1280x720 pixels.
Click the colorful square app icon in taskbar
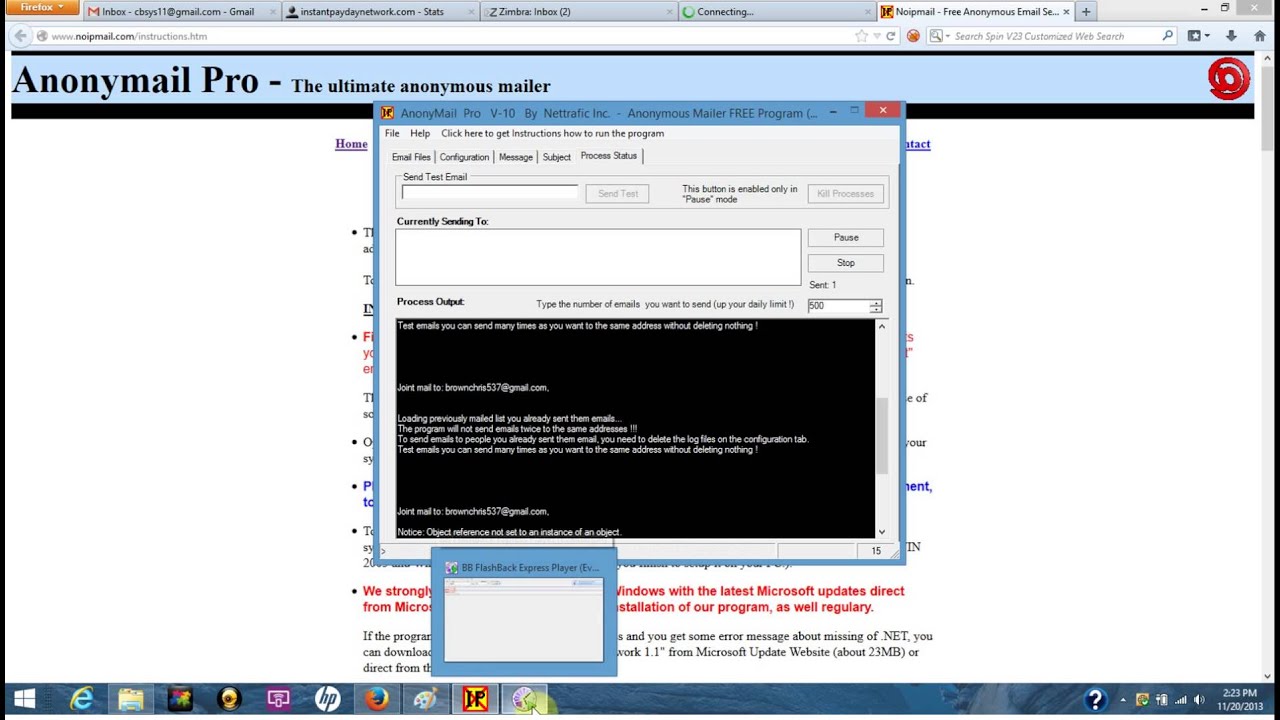(180, 699)
